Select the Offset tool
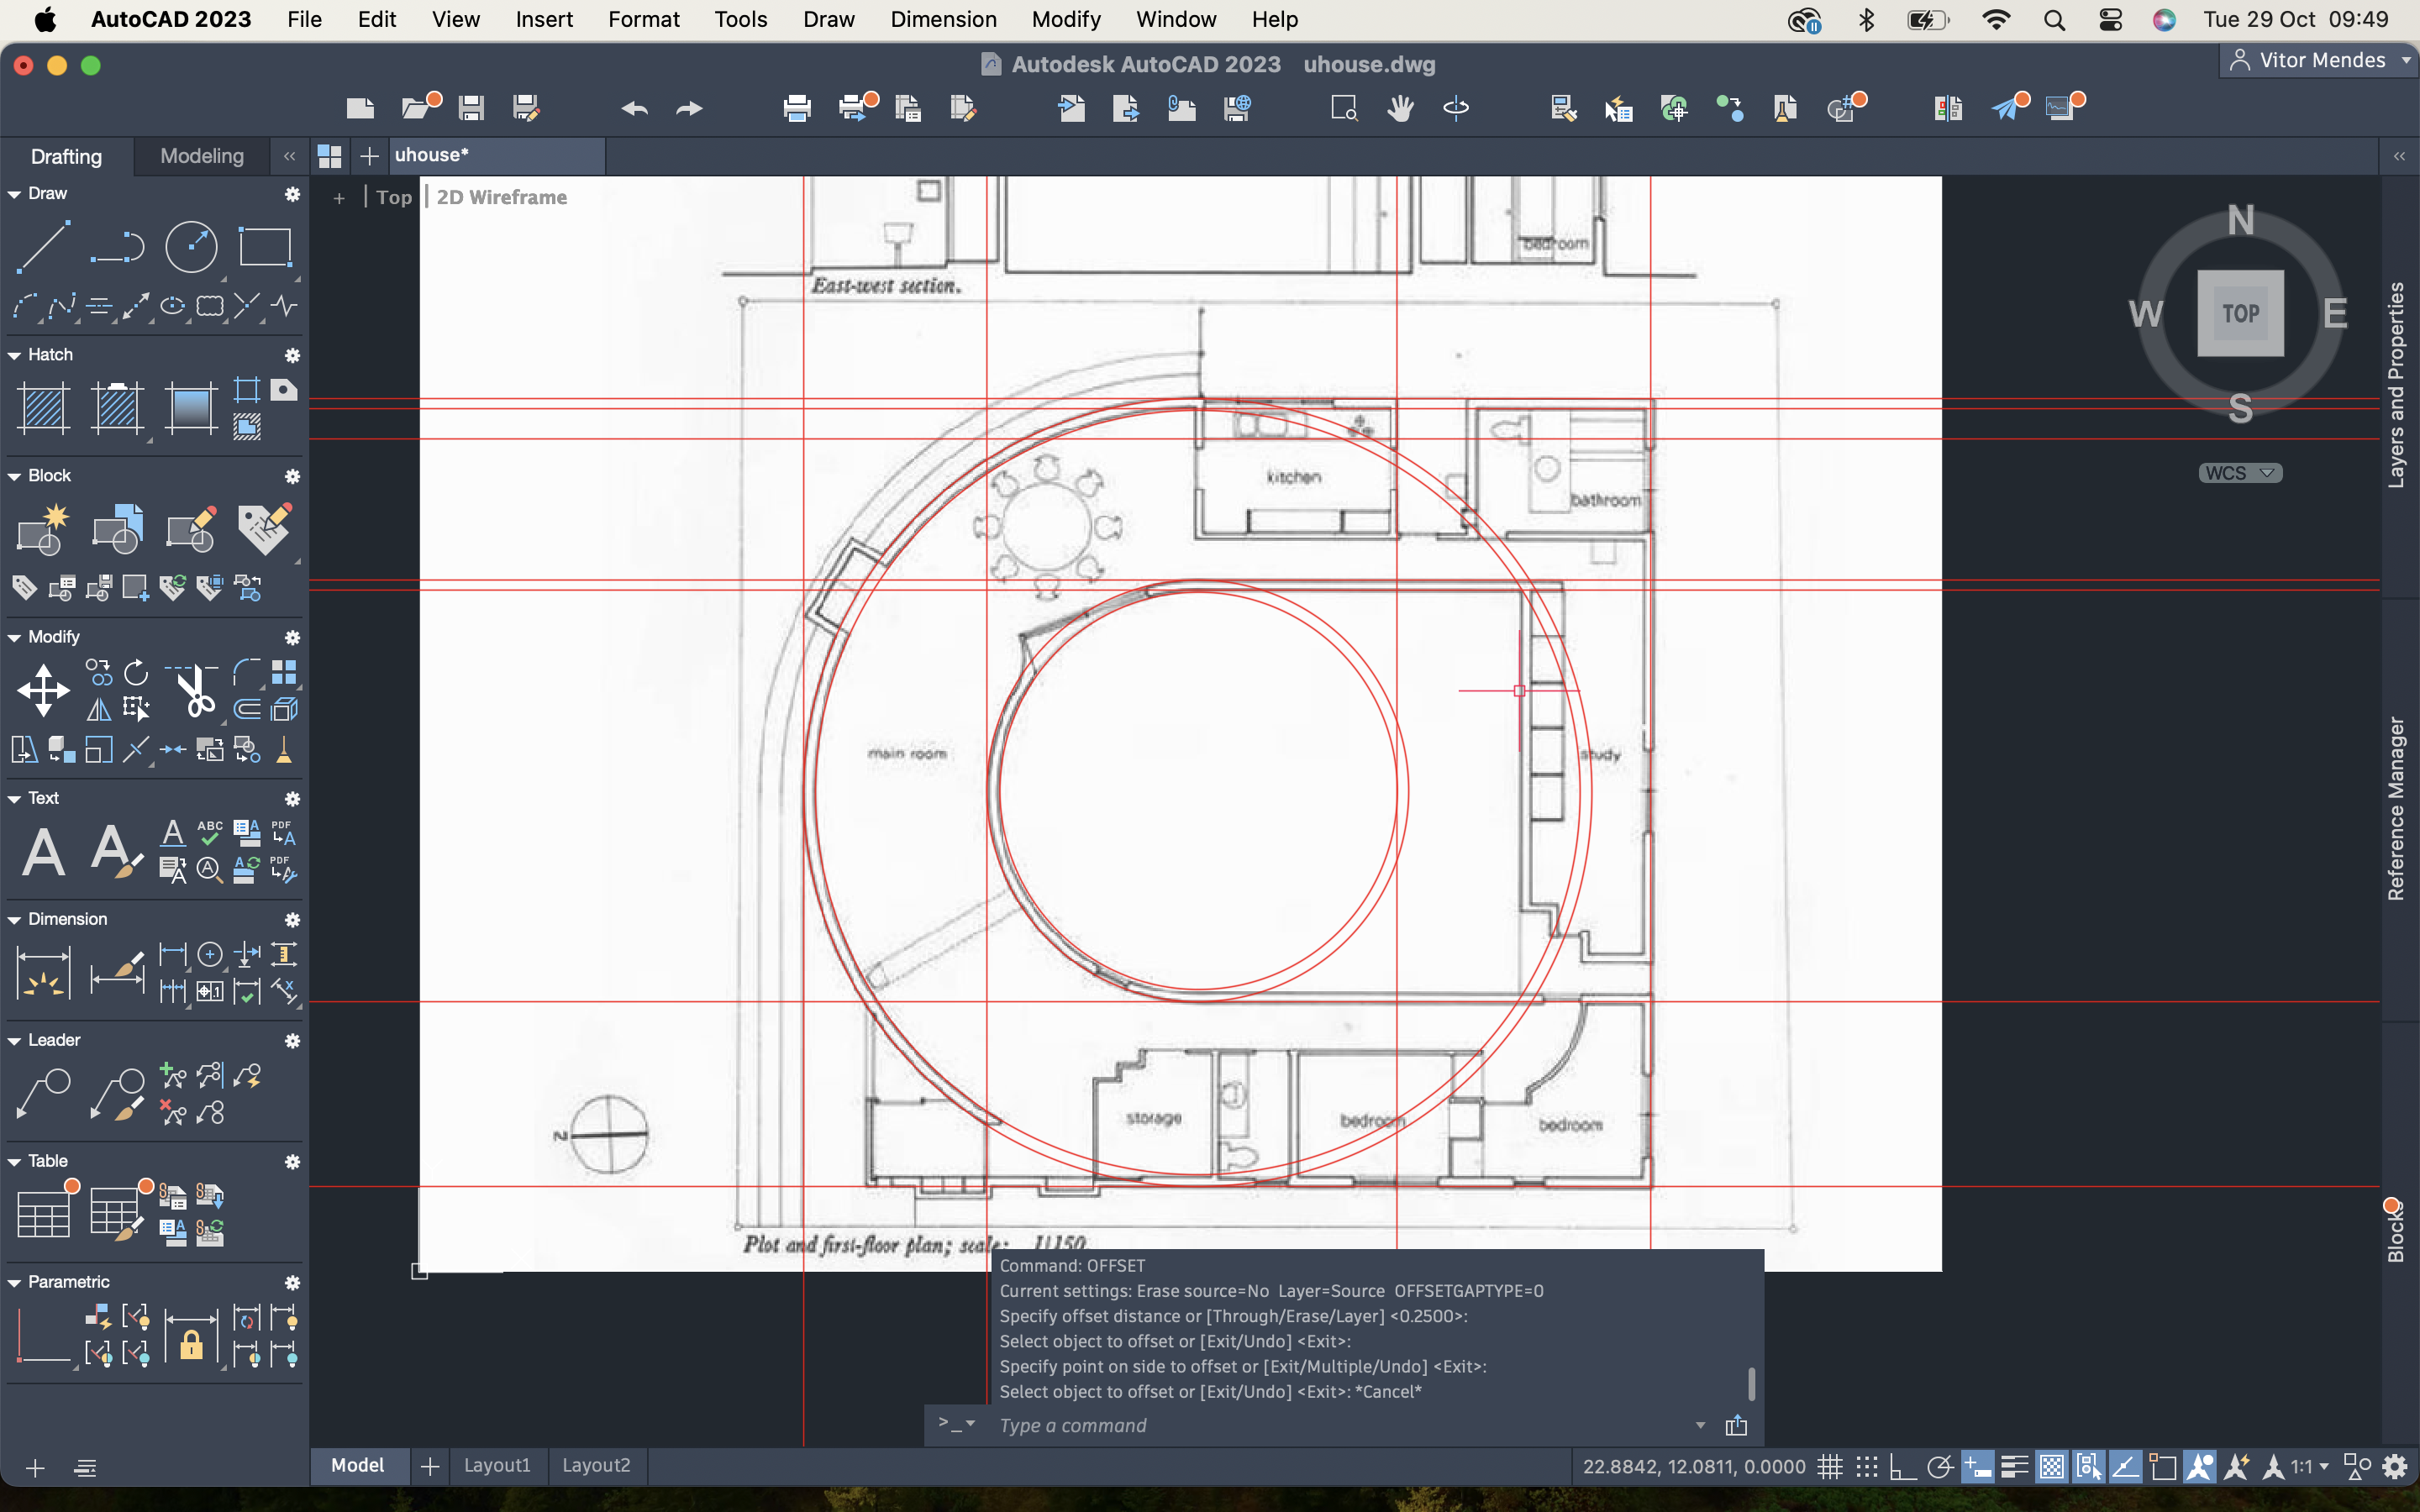Viewport: 2420px width, 1512px height. [x=247, y=710]
